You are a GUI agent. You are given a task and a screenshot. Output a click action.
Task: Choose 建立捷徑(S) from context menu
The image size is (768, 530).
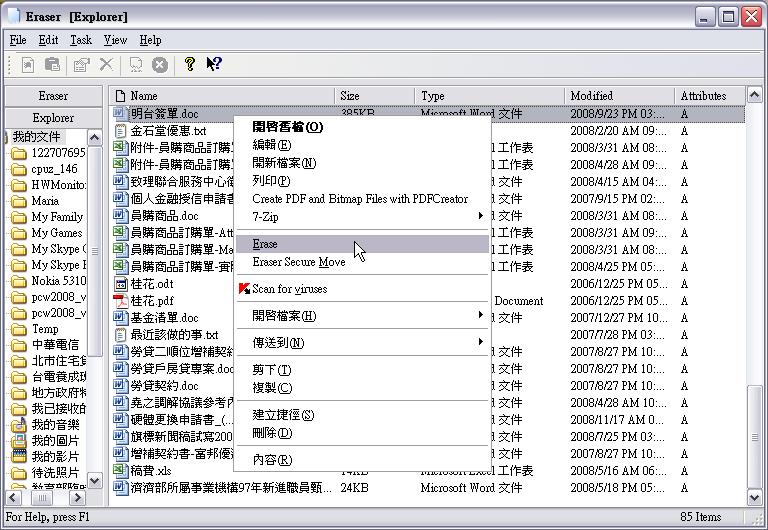[x=362, y=415]
